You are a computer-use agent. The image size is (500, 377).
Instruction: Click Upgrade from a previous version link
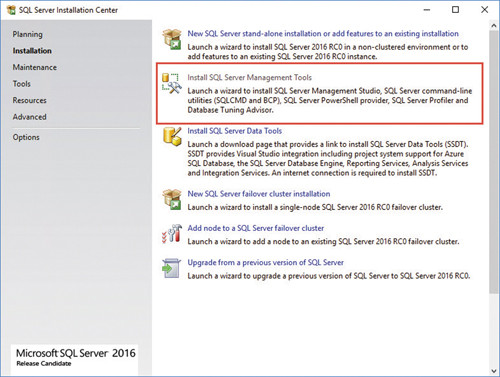tap(265, 263)
